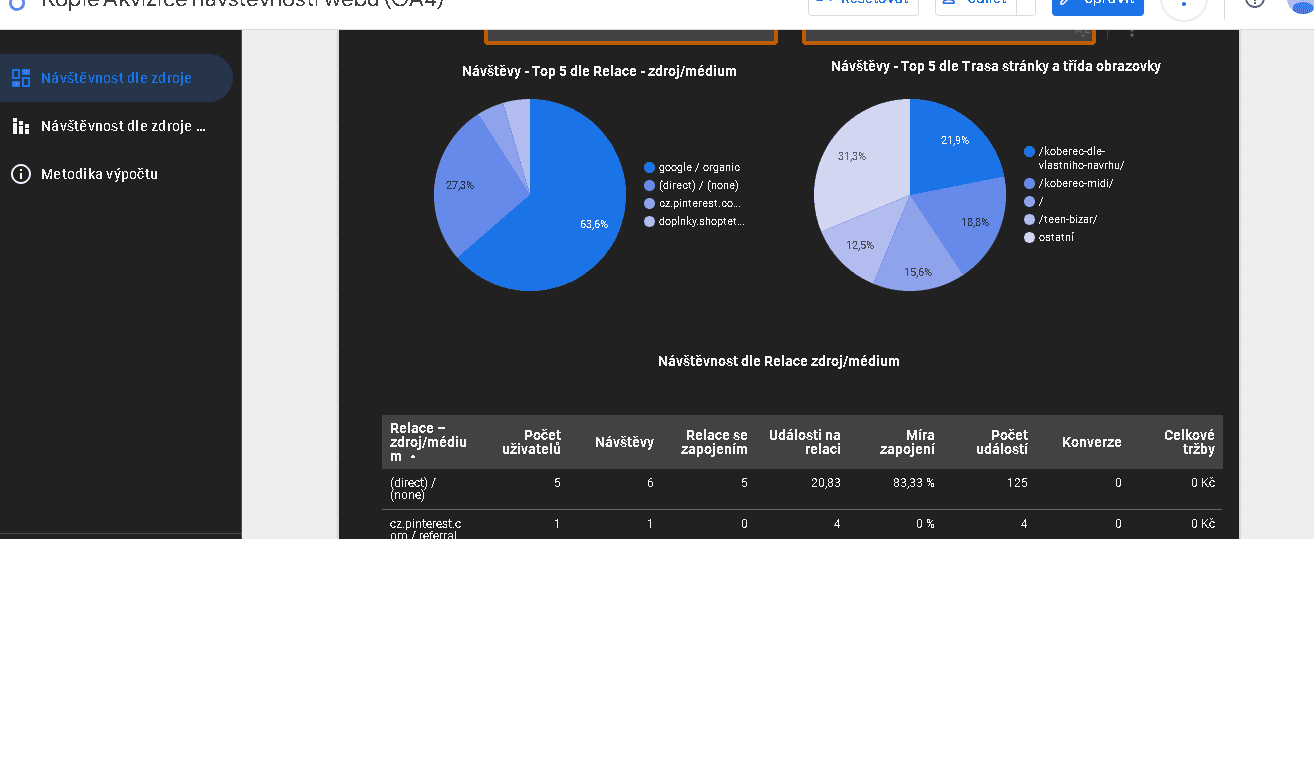This screenshot has height=784, width=1314.
Task: Click the dashboard icon beside Návštěvnost dle zdroje
Action: [20, 78]
